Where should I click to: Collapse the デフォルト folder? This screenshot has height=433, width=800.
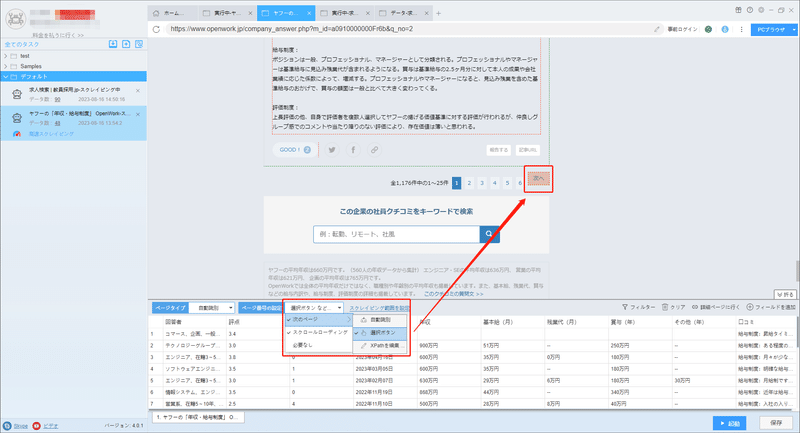click(6, 77)
